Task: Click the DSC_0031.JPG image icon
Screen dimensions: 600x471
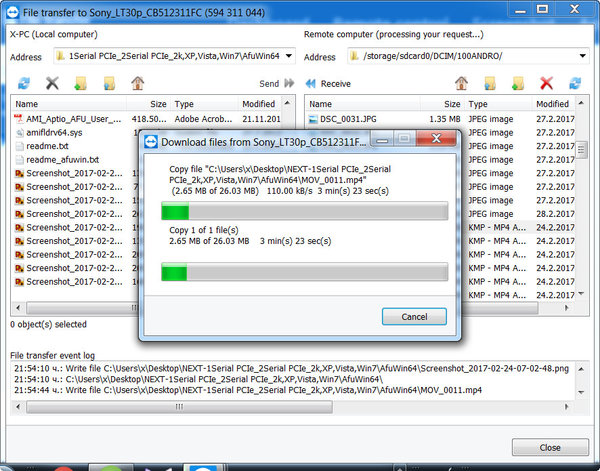Action: click(313, 119)
